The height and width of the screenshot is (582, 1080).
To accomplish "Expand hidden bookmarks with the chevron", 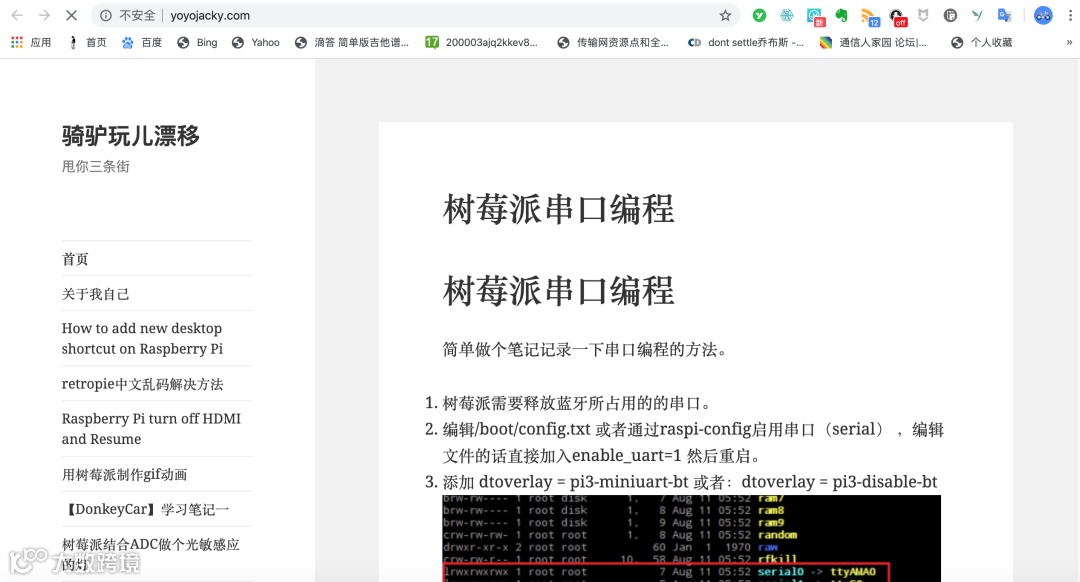I will tap(1069, 42).
